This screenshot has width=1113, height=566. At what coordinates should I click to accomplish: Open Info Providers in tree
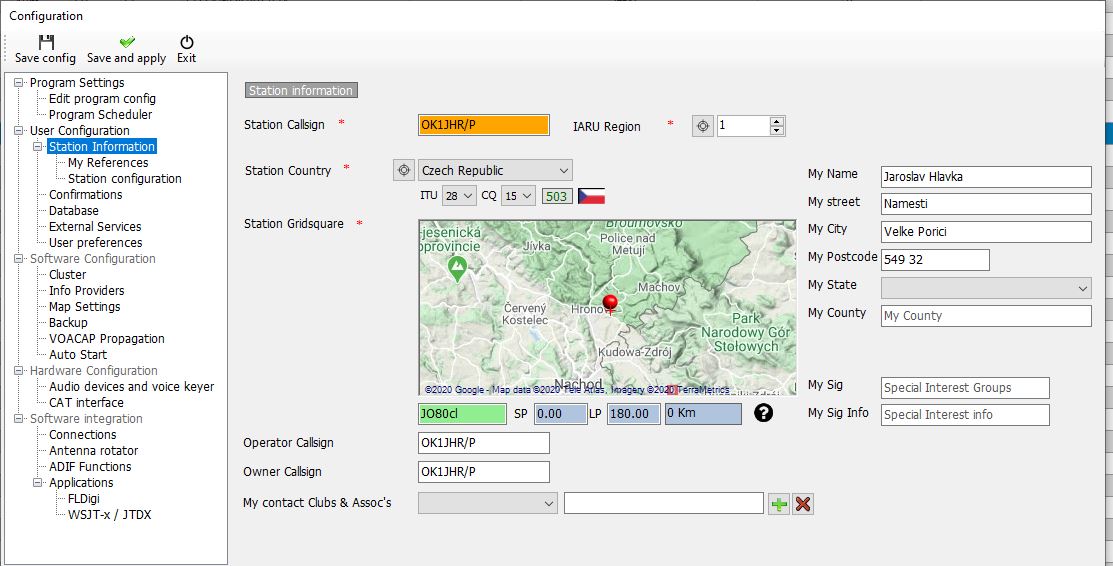pos(87,290)
